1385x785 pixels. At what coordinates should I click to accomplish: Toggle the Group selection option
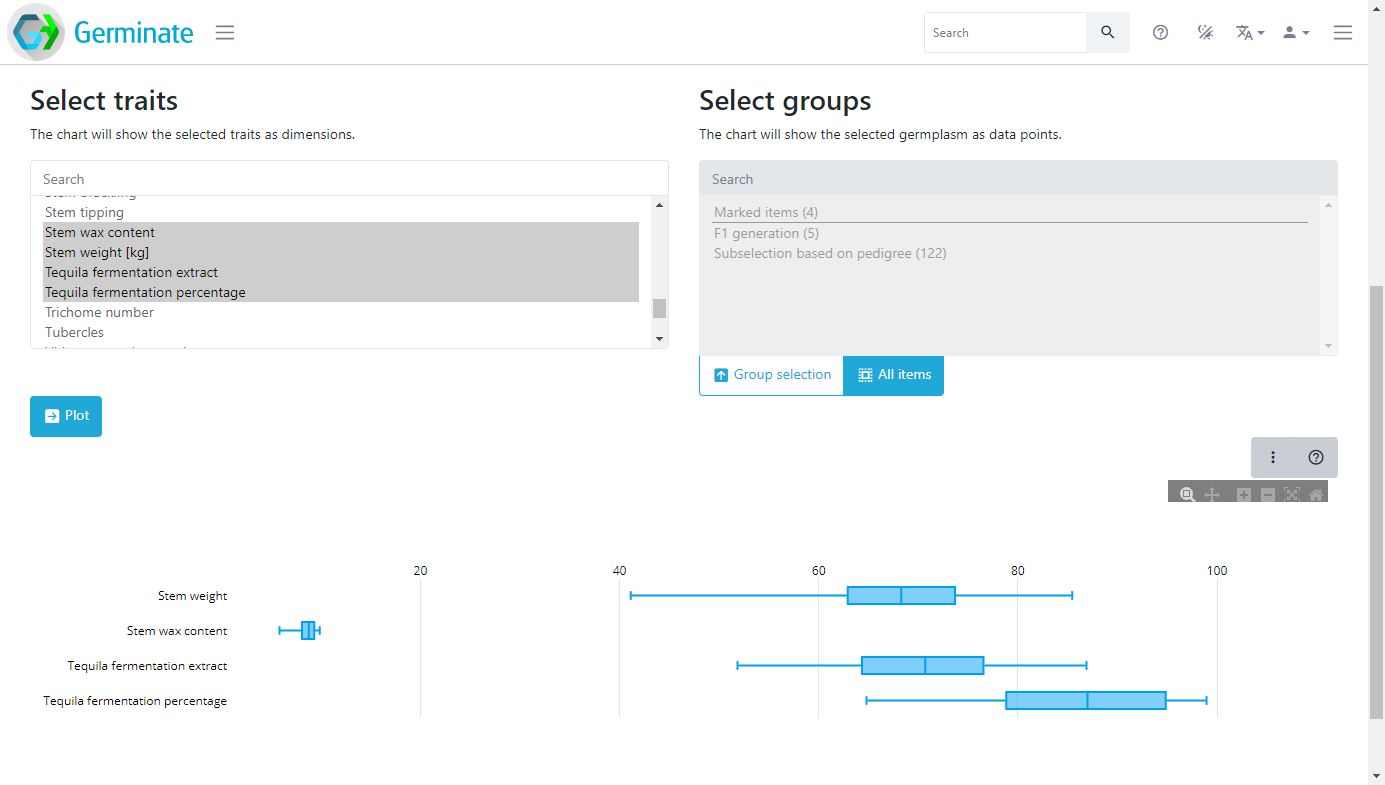coord(772,375)
